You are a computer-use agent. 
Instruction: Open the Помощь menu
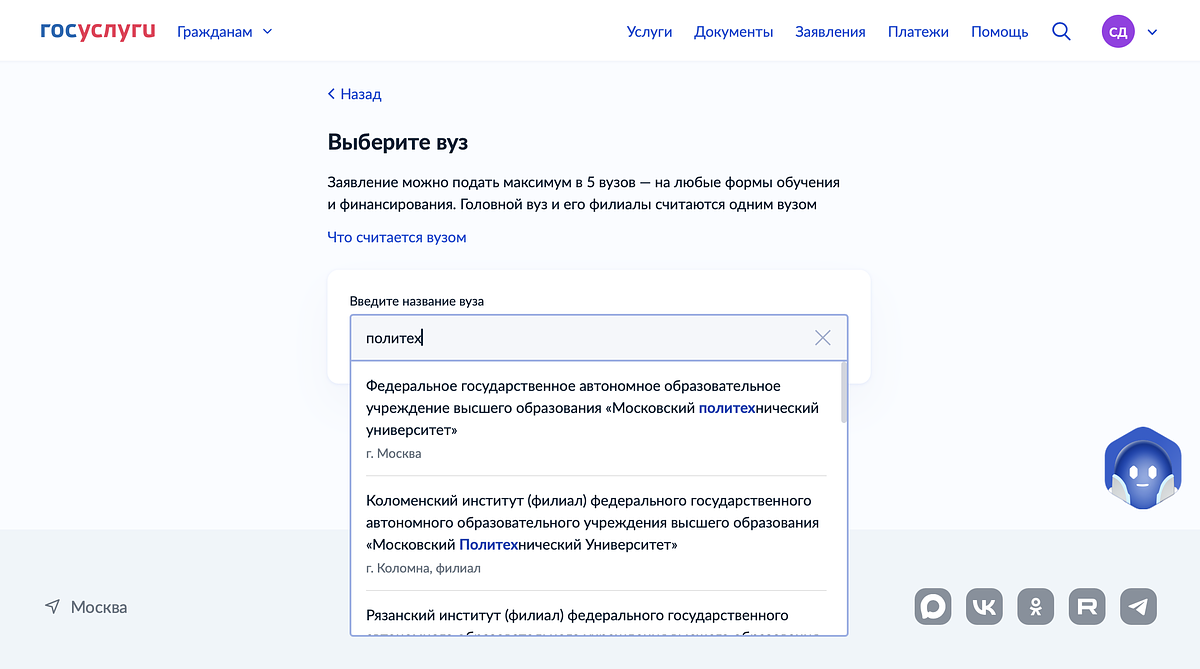tap(999, 31)
